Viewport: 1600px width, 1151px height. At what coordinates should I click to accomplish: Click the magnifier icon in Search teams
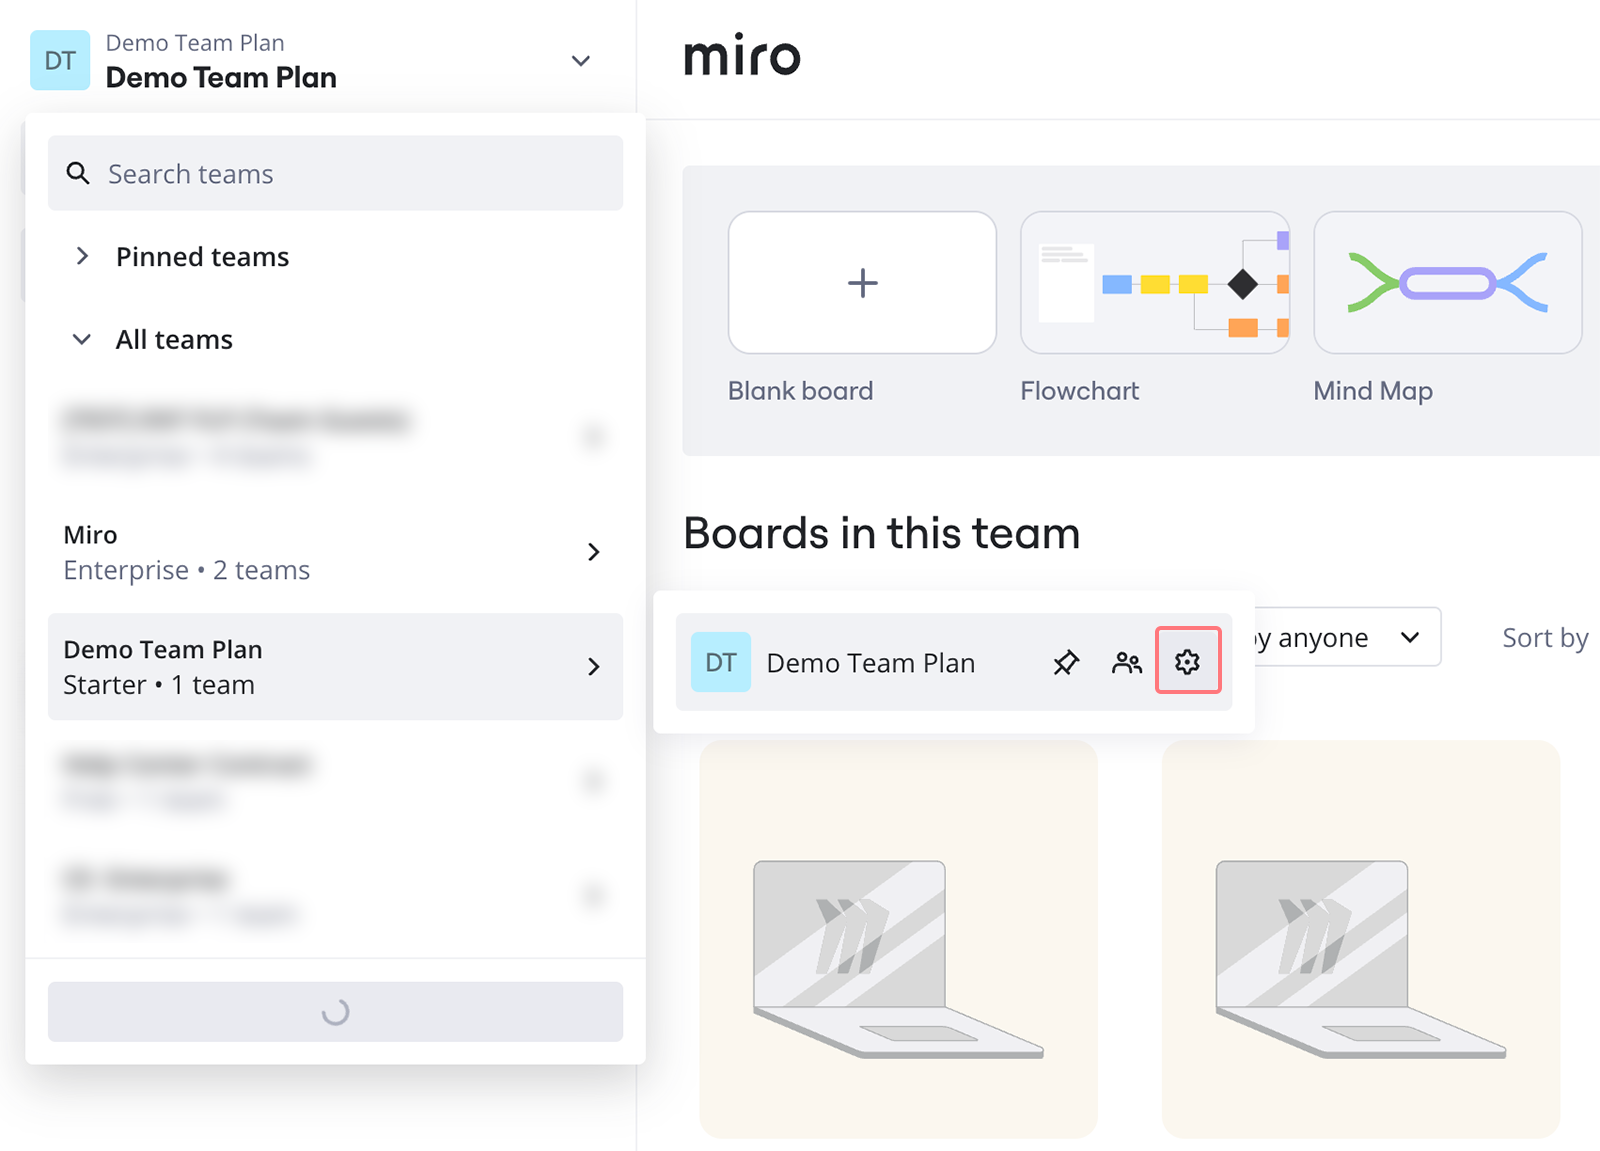pos(78,173)
